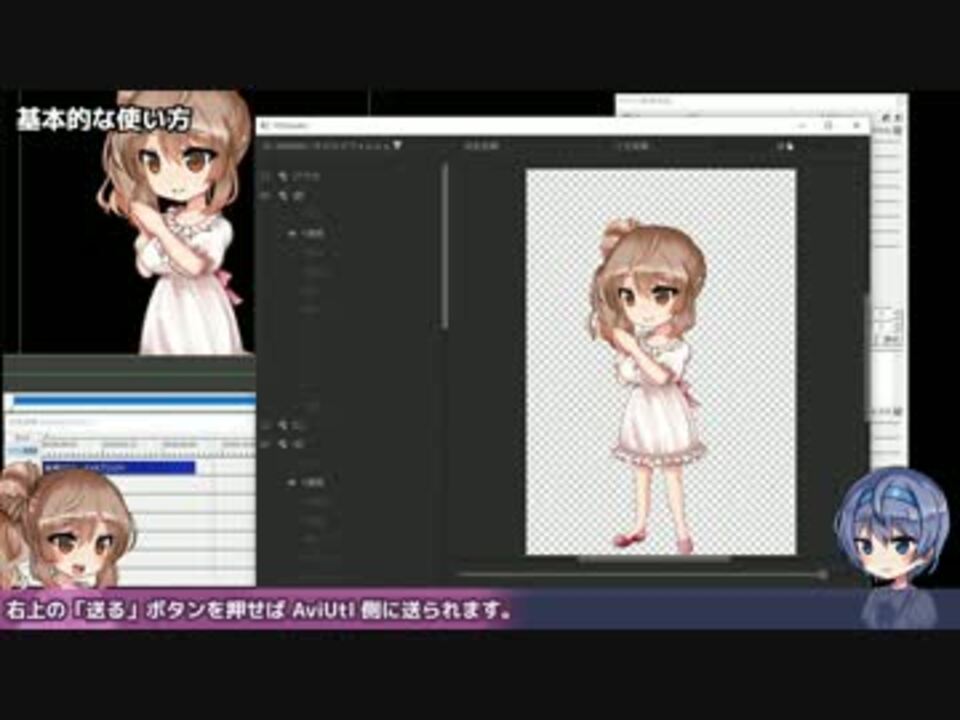Toggle visibility of the topmost layer in tree
Image resolution: width=960 pixels, height=720 pixels.
266,176
